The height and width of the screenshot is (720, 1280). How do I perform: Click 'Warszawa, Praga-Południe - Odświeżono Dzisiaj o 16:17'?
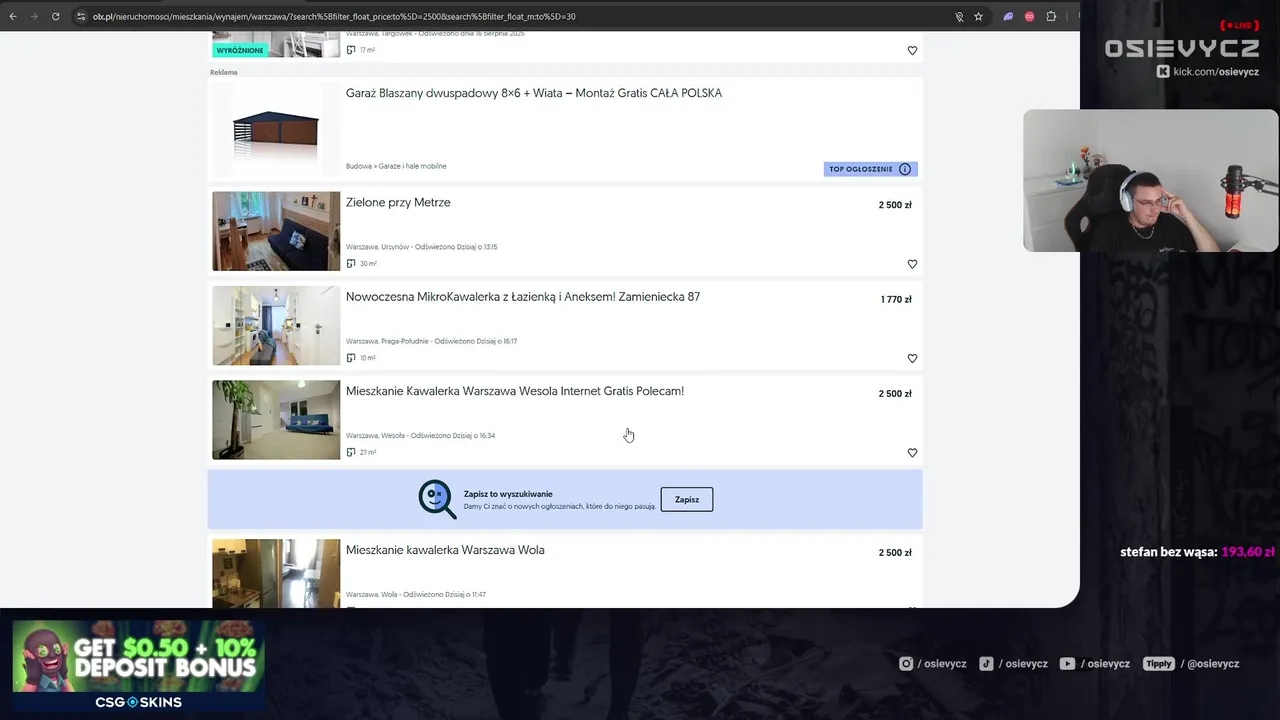click(431, 341)
